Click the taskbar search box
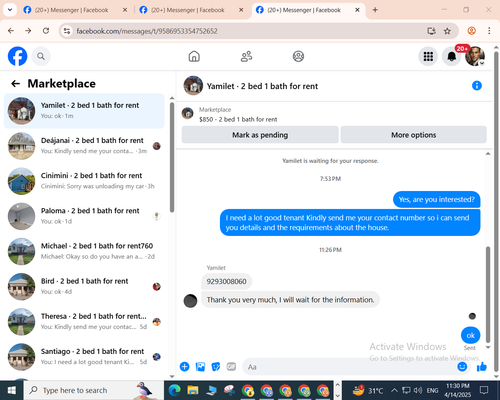500x400 pixels. (x=93, y=390)
